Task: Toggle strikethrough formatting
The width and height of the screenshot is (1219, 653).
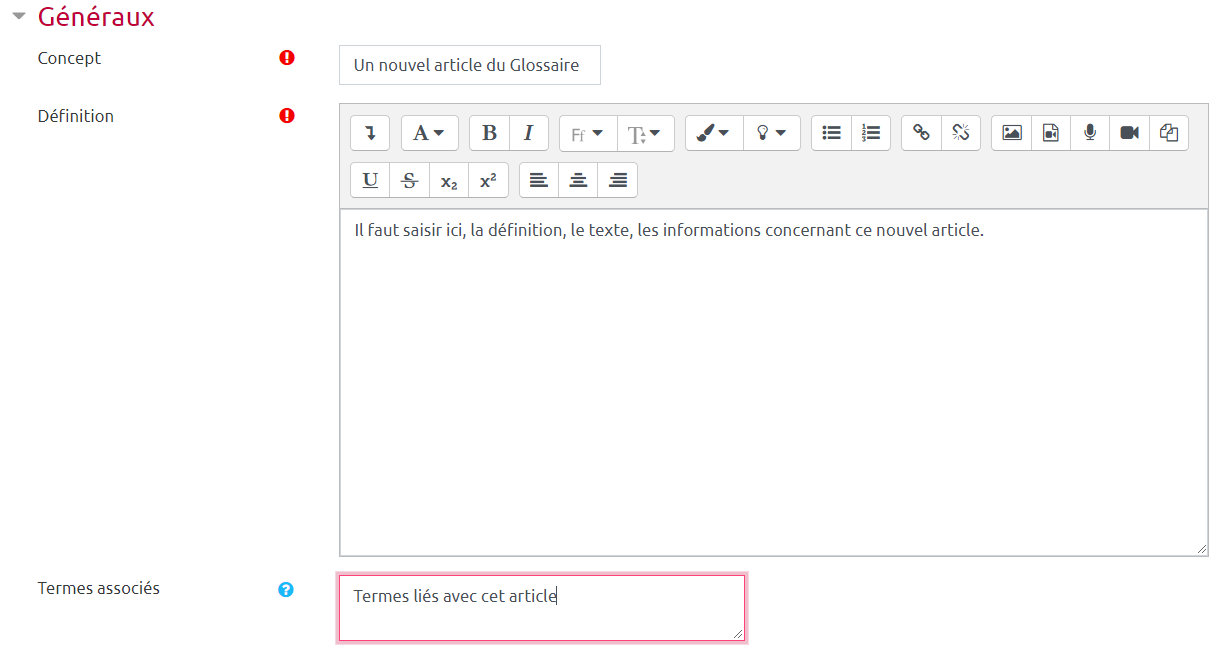Action: point(409,181)
